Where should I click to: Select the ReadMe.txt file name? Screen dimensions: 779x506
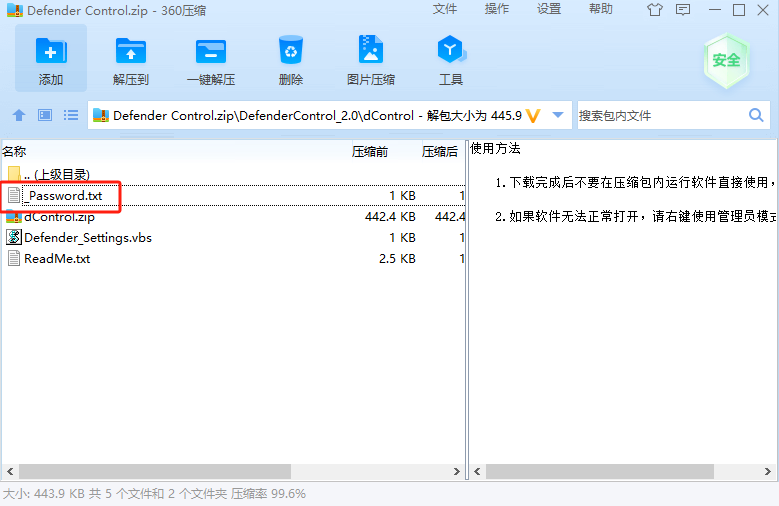pyautogui.click(x=57, y=258)
